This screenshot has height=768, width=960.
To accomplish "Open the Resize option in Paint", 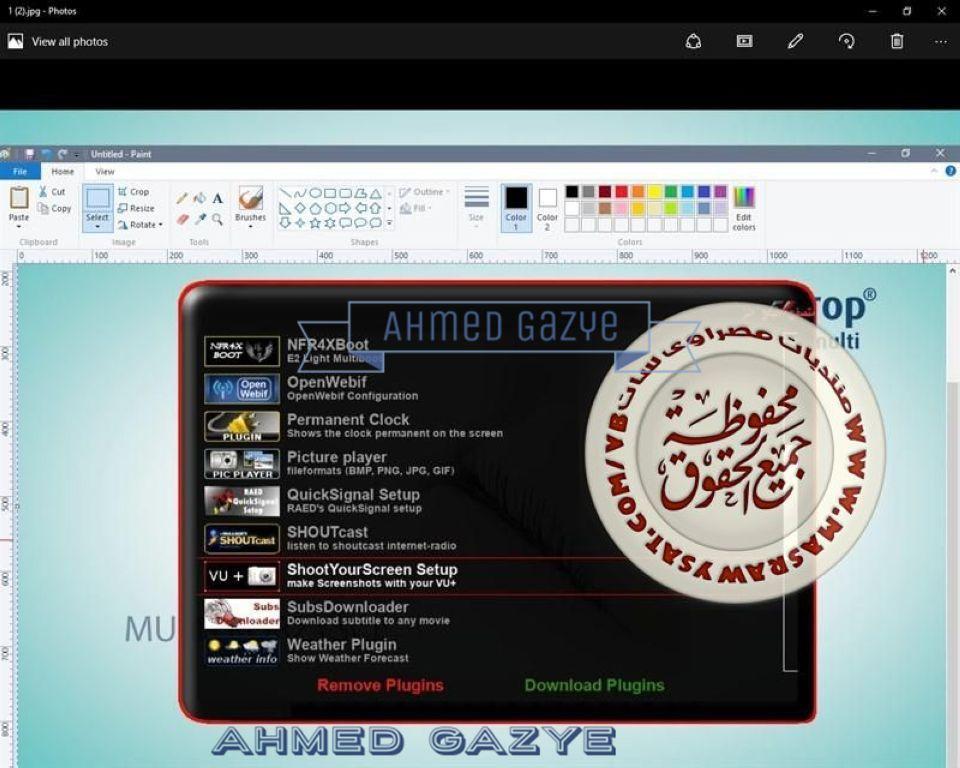I will [x=136, y=208].
